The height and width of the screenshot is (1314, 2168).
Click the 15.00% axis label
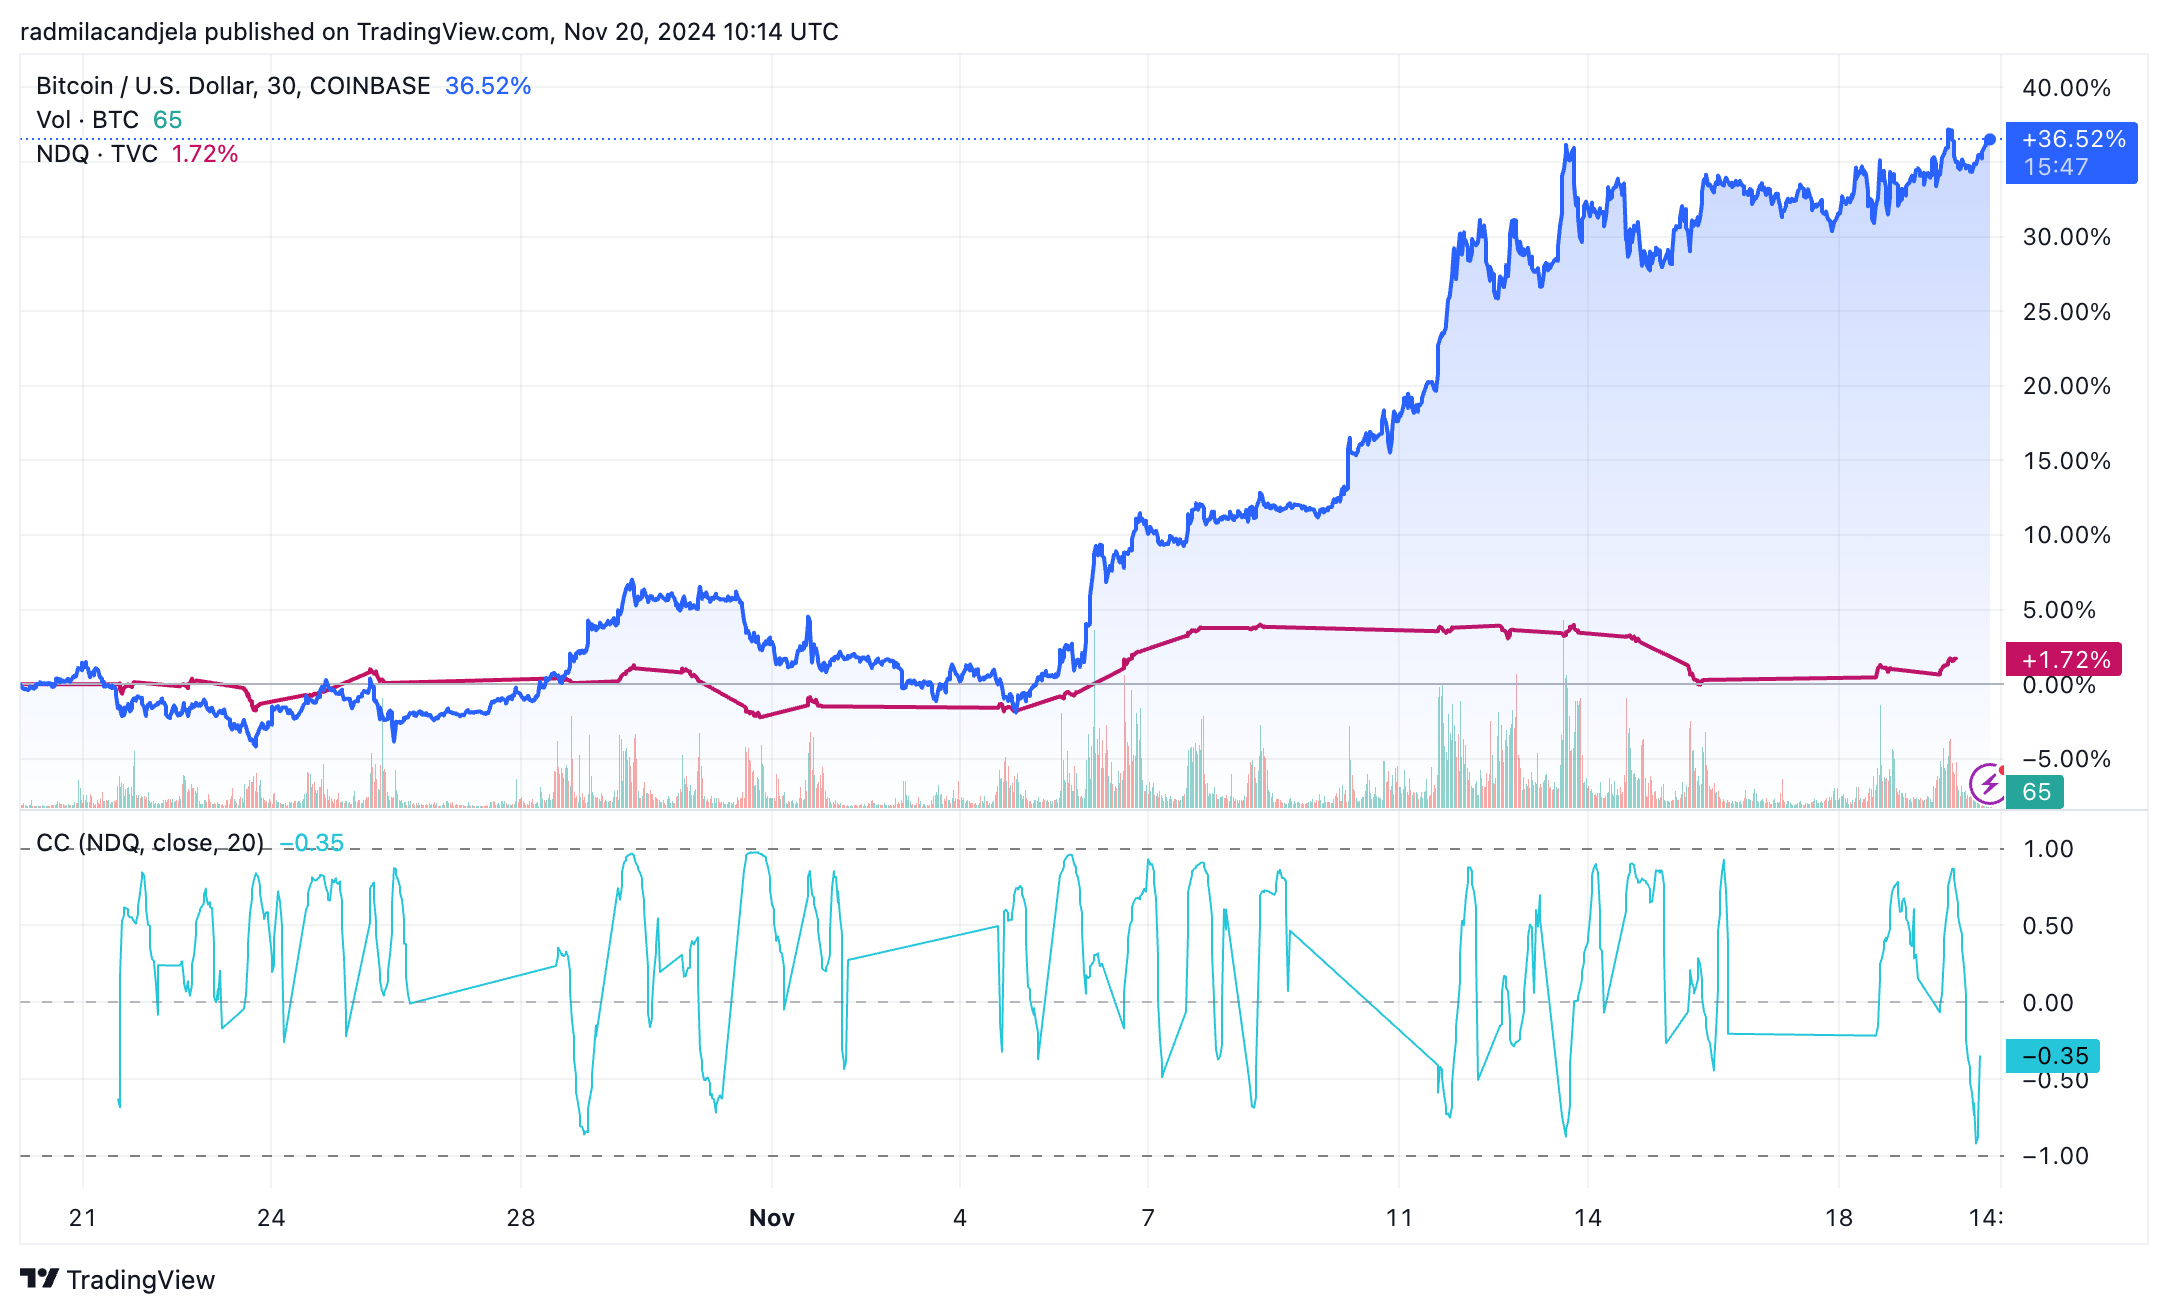click(2066, 461)
